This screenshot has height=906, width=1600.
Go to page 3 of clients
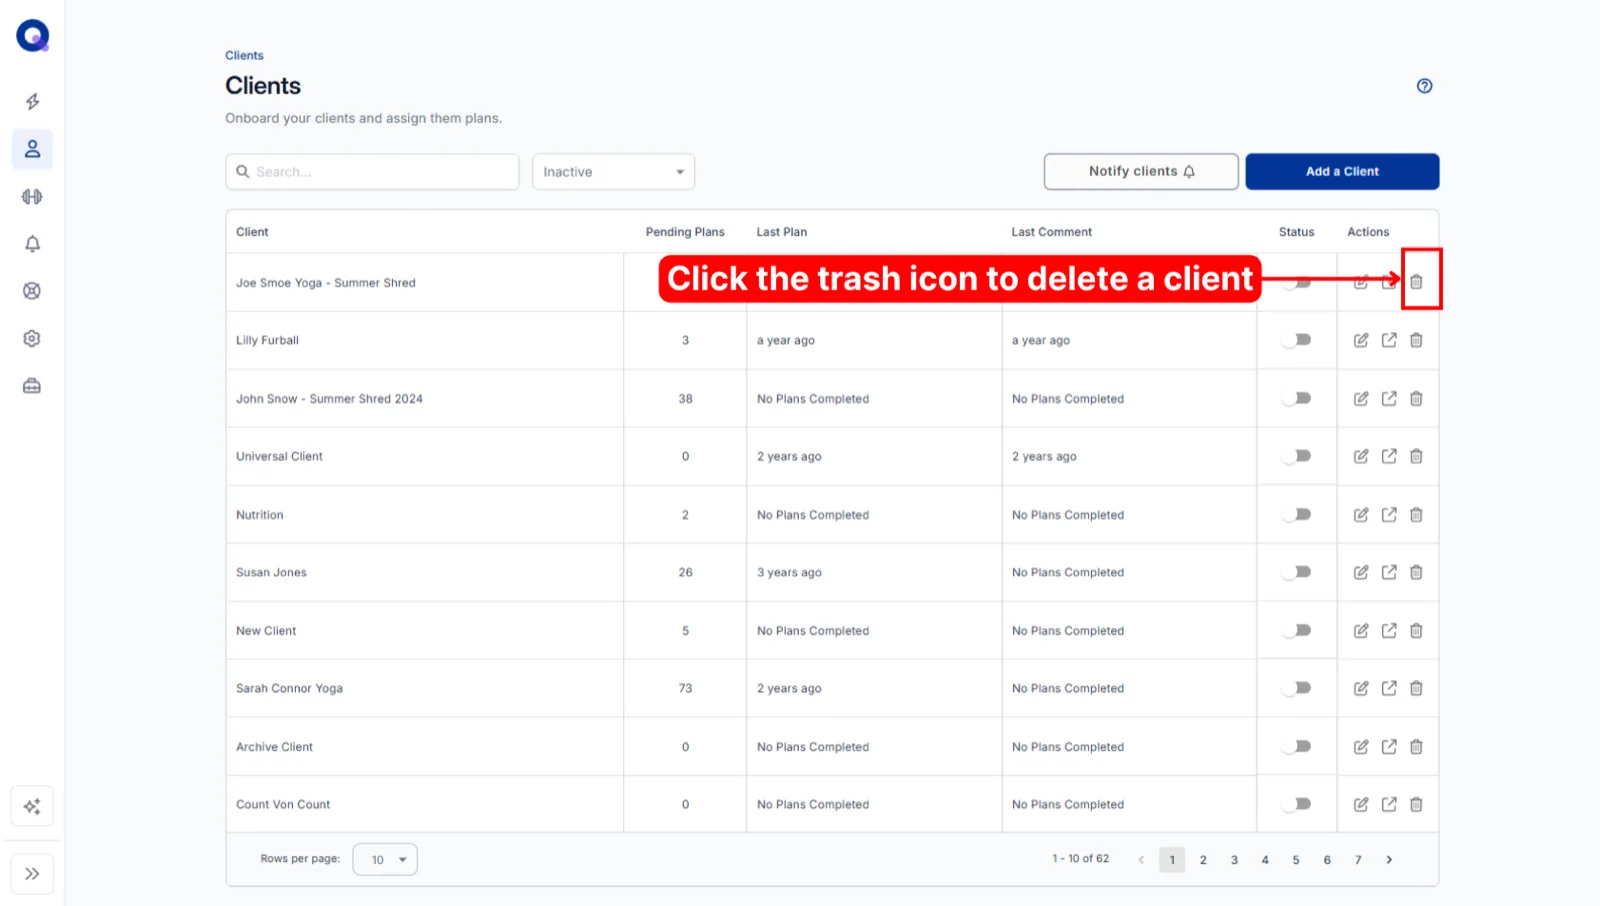(x=1234, y=860)
